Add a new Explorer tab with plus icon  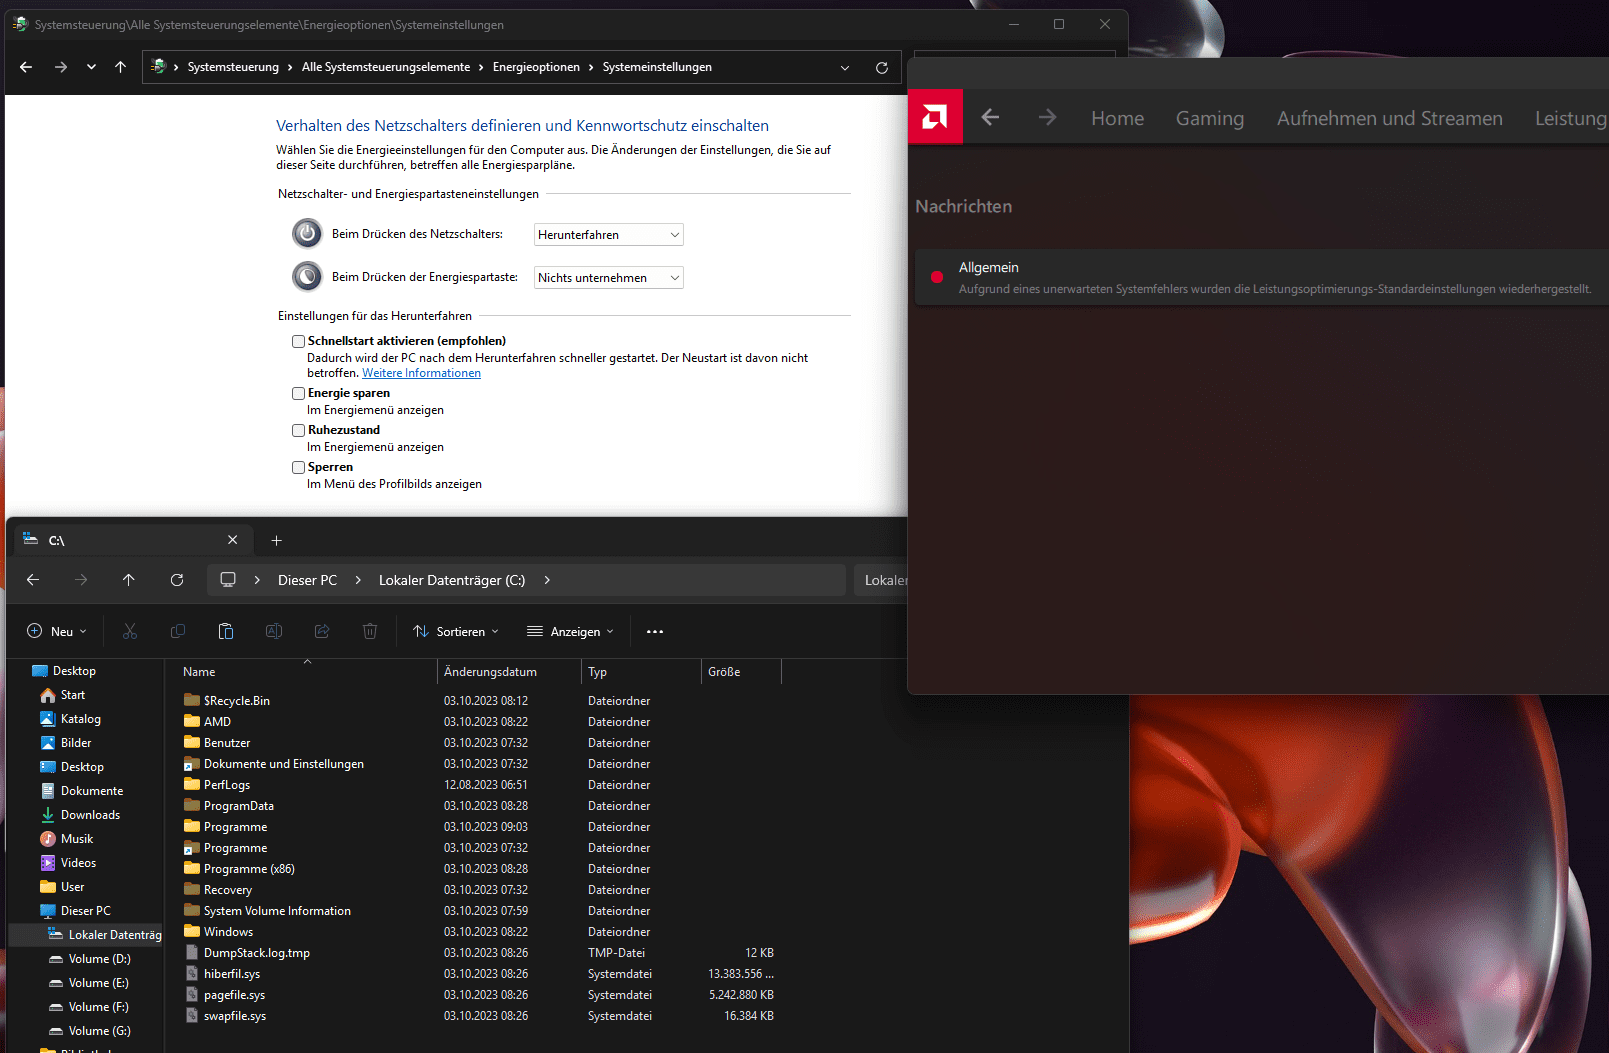[277, 540]
